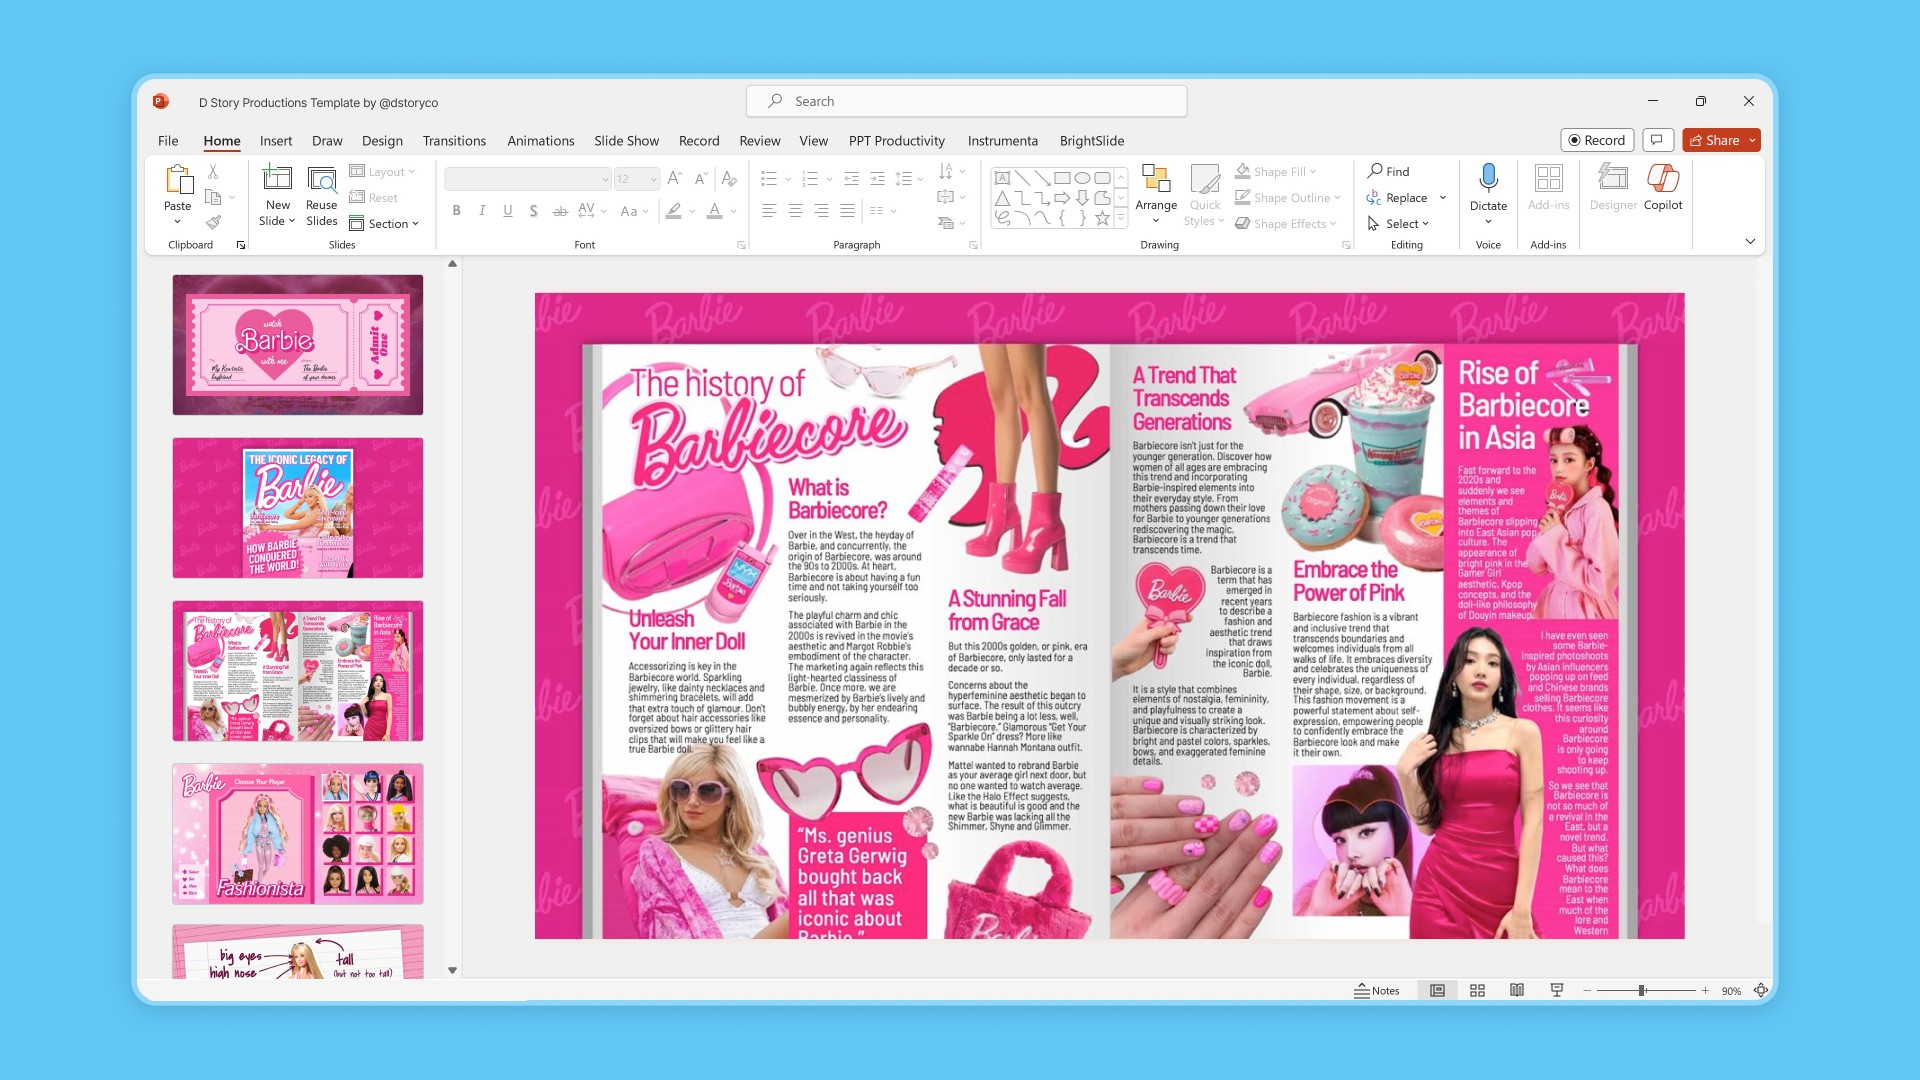Viewport: 1920px width, 1080px height.
Task: Click the Find button
Action: 1389,171
